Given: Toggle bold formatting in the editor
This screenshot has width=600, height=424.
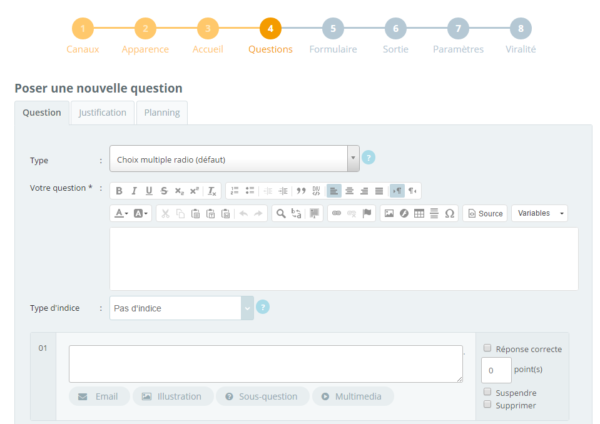Looking at the screenshot, I should [x=119, y=190].
